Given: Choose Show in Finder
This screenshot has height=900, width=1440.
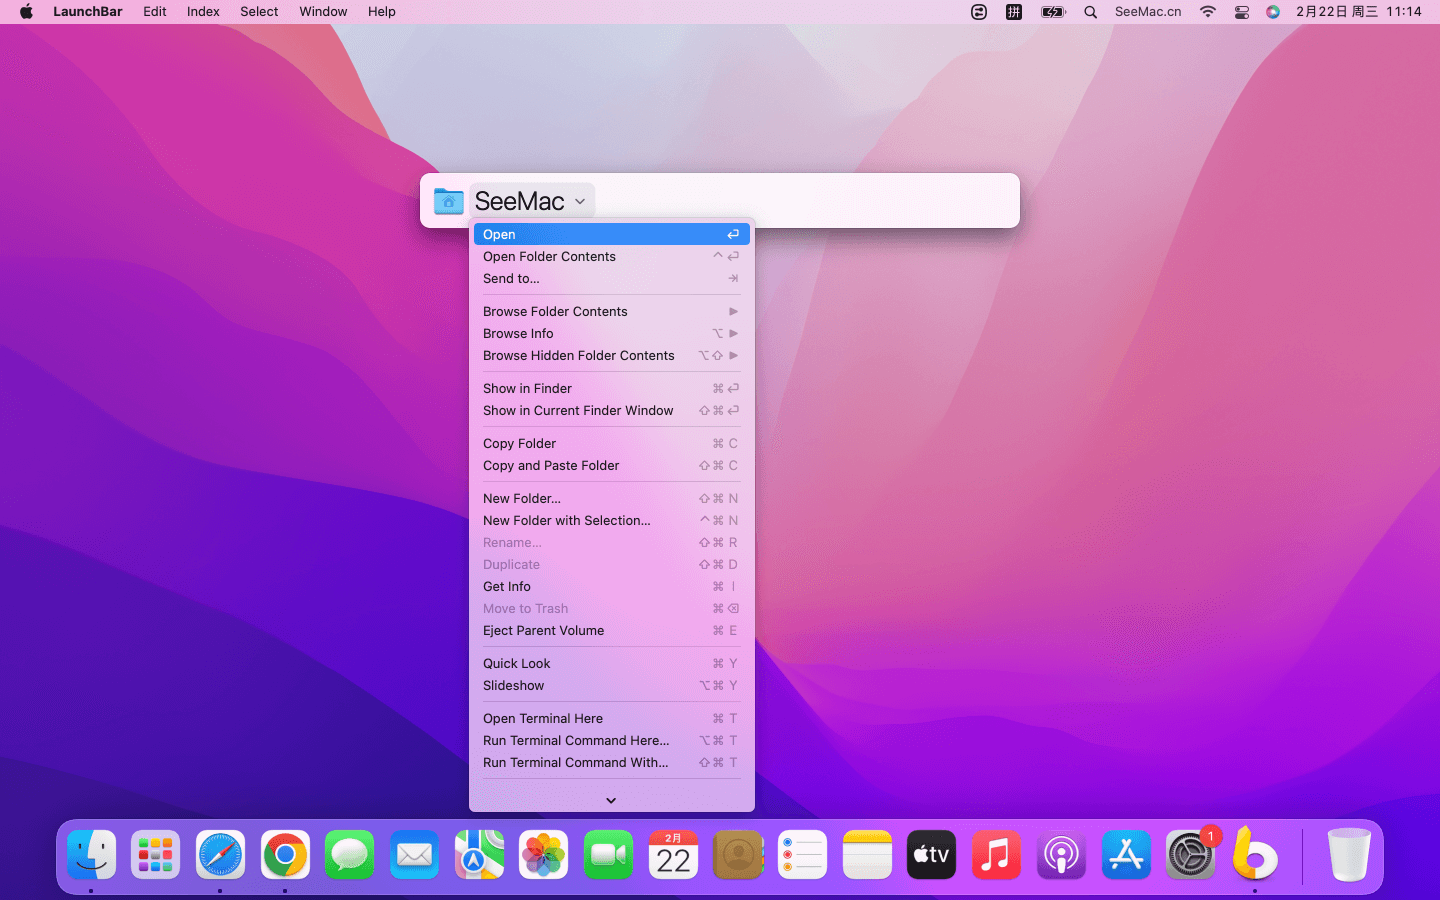Looking at the screenshot, I should point(611,389).
